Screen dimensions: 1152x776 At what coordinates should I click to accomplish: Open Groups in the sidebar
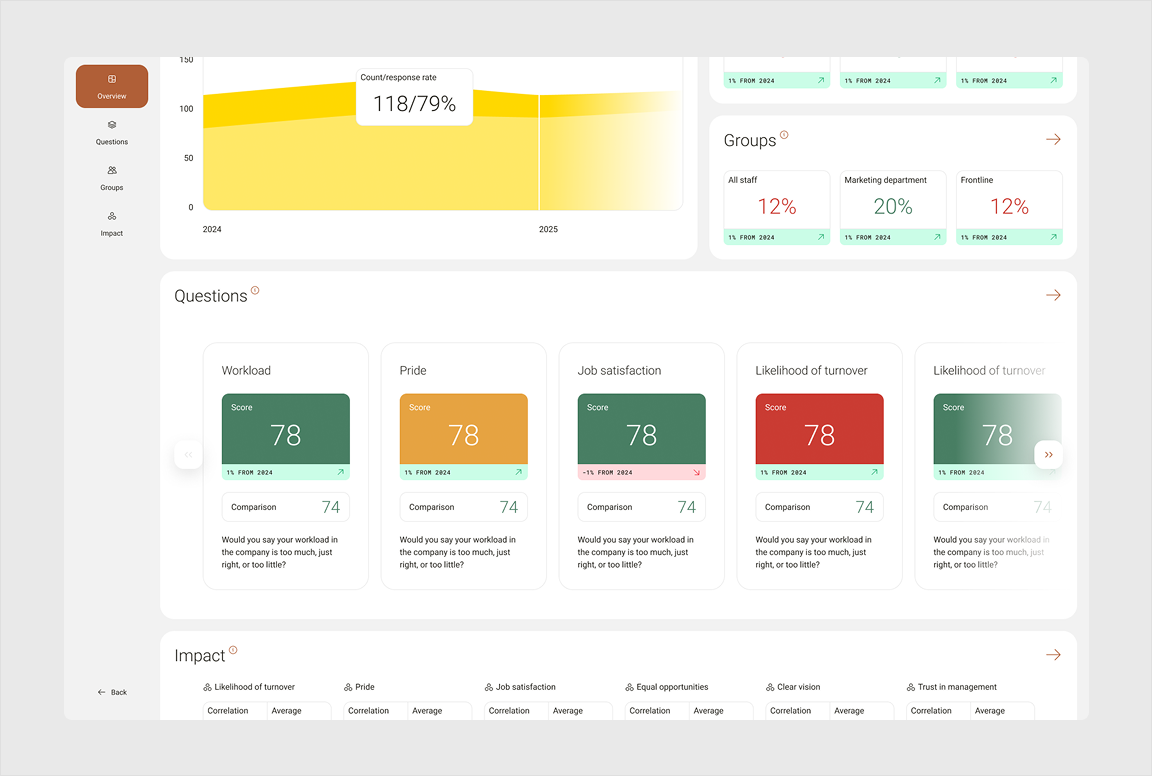112,178
